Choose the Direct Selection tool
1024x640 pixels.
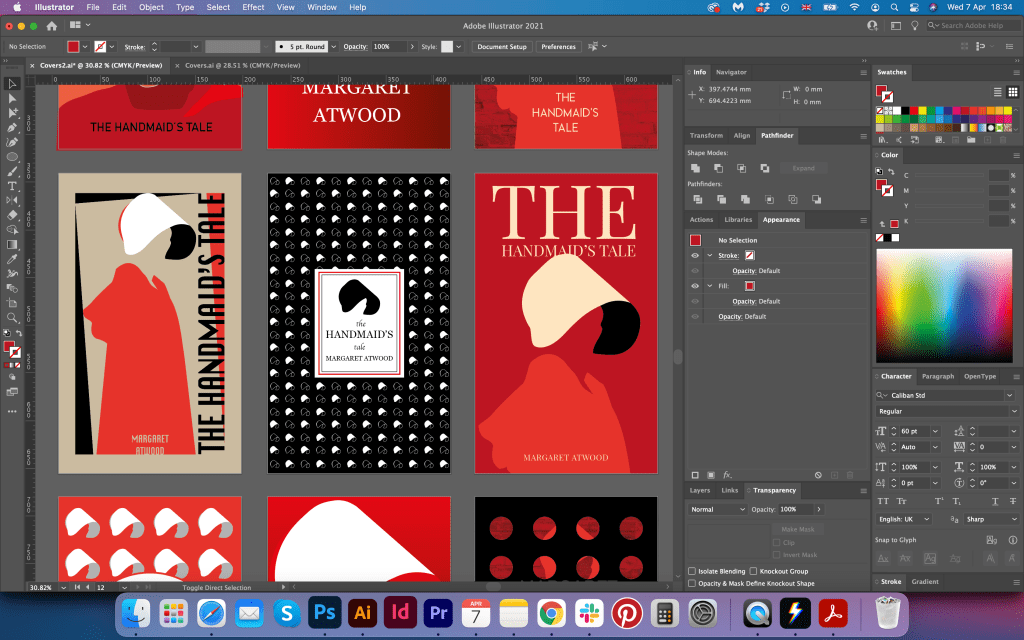point(12,99)
